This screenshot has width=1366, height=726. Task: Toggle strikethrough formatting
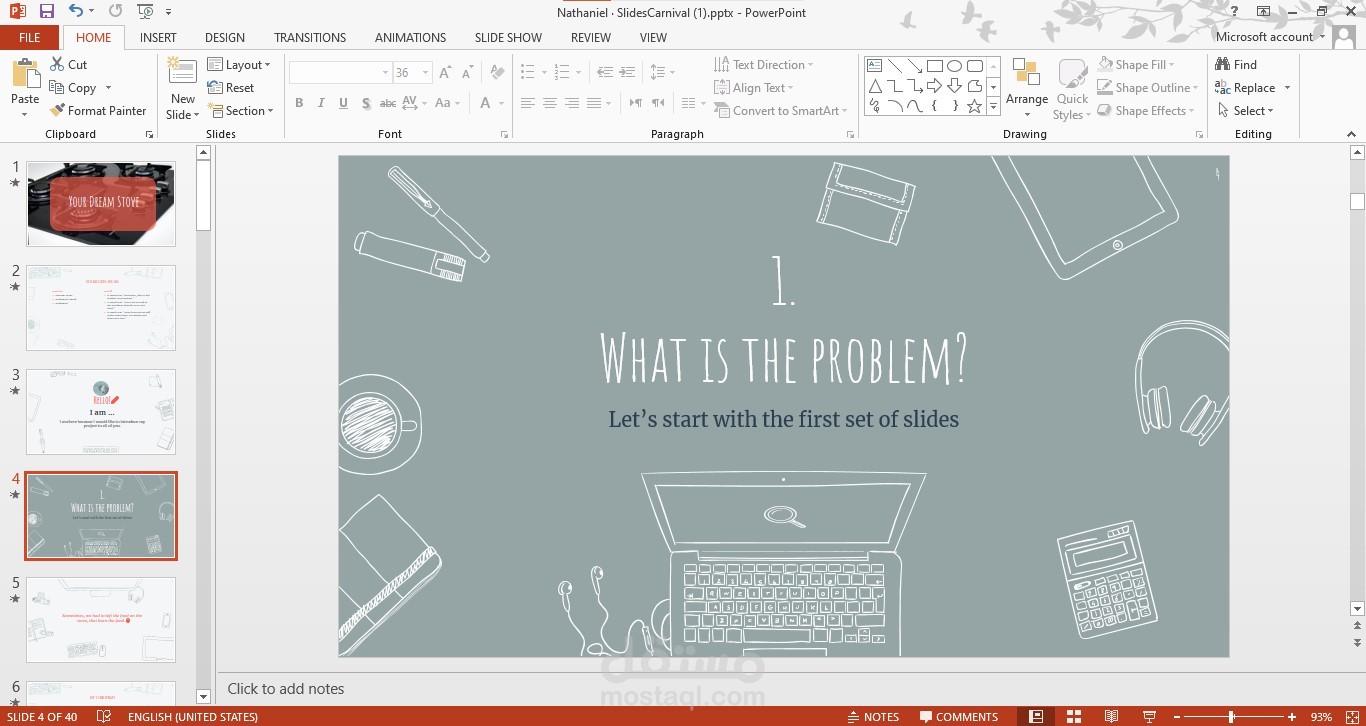tap(388, 103)
